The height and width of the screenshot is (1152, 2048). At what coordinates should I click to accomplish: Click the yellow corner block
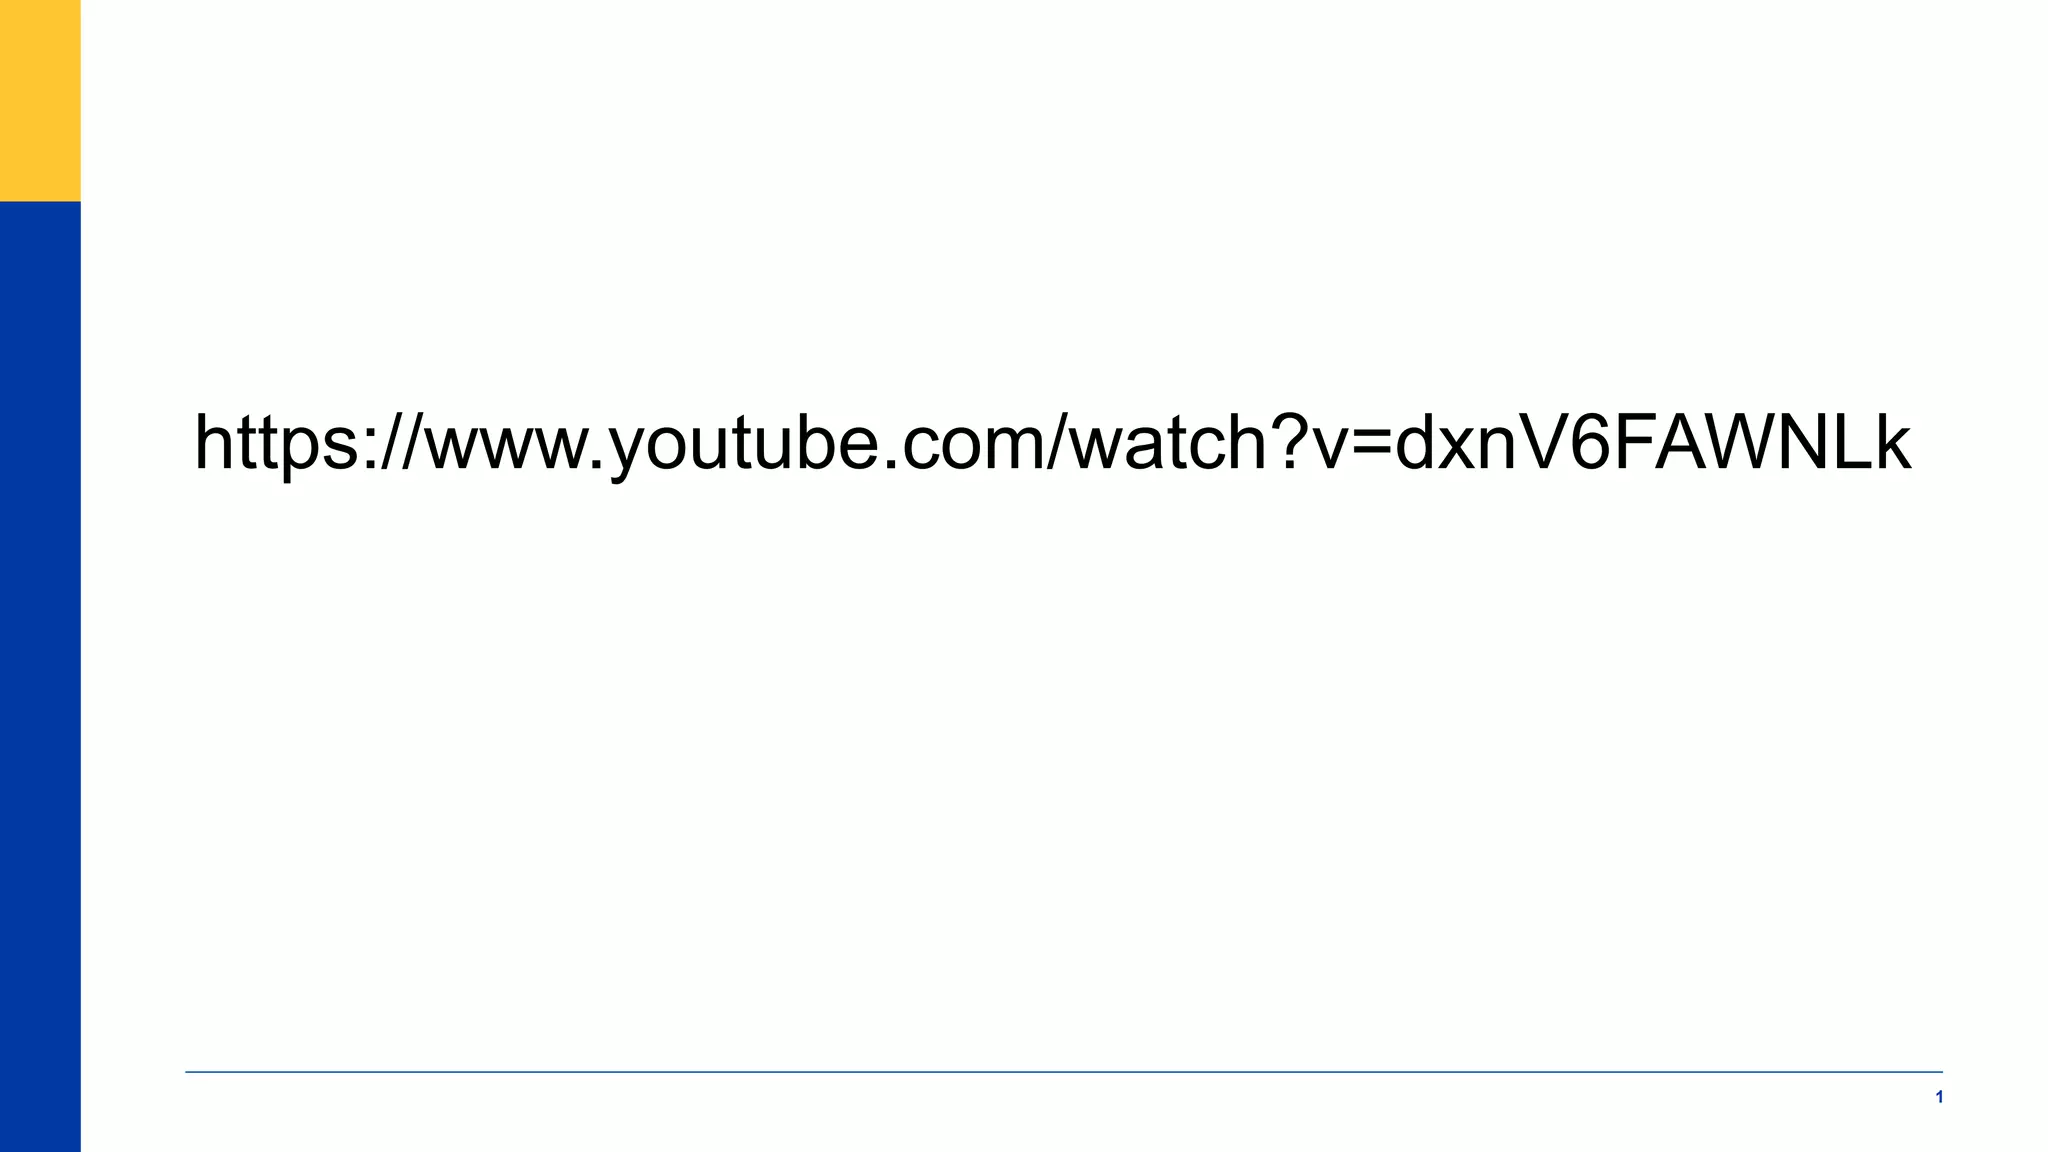tap(40, 100)
